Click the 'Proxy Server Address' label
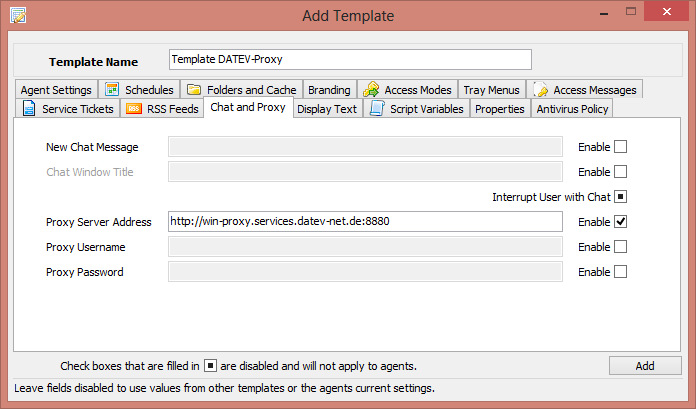This screenshot has height=409, width=696. click(99, 222)
